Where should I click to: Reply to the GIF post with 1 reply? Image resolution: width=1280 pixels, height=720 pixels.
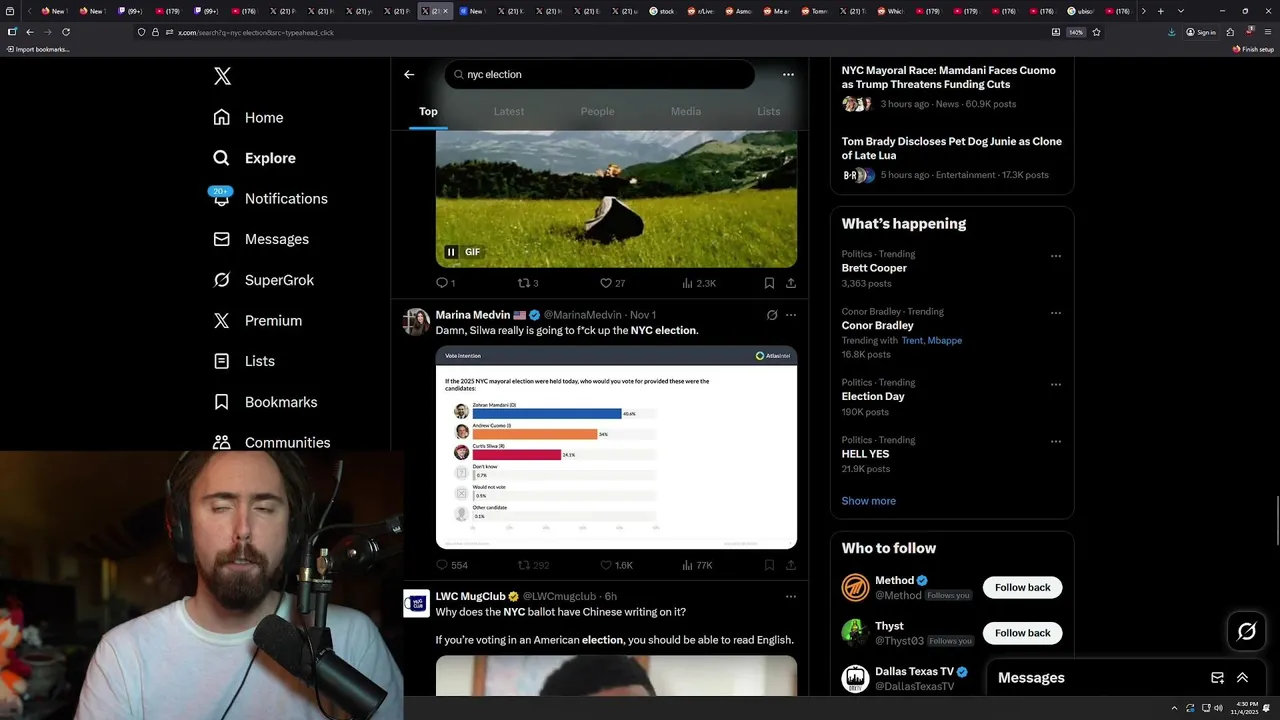[446, 283]
